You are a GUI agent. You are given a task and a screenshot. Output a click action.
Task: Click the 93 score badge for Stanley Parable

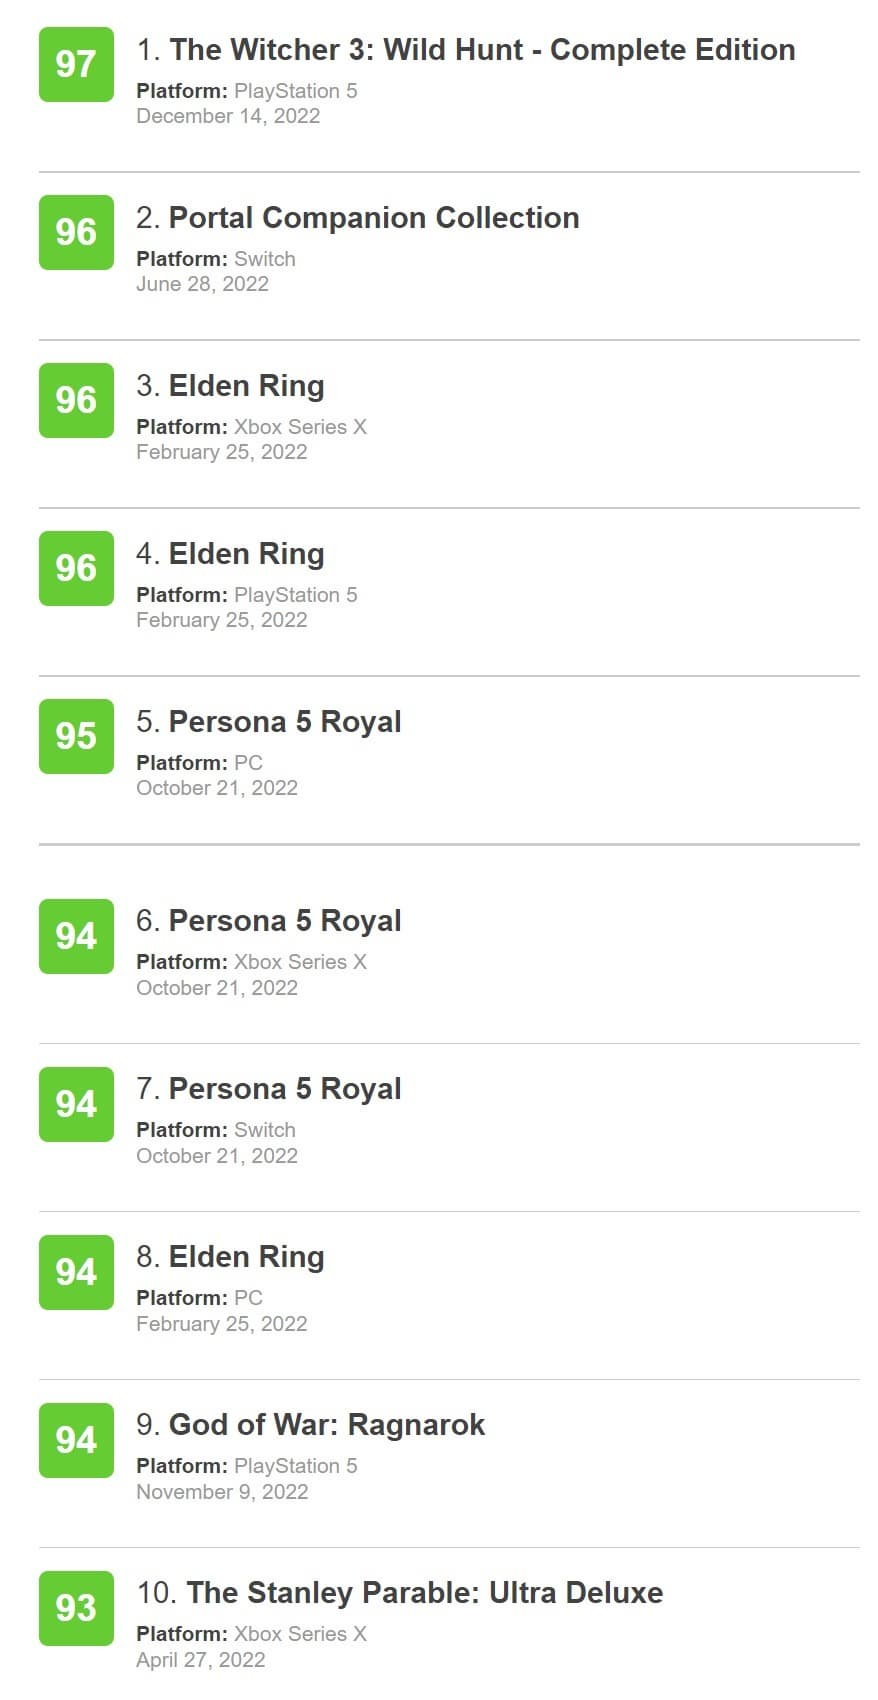coord(76,1608)
